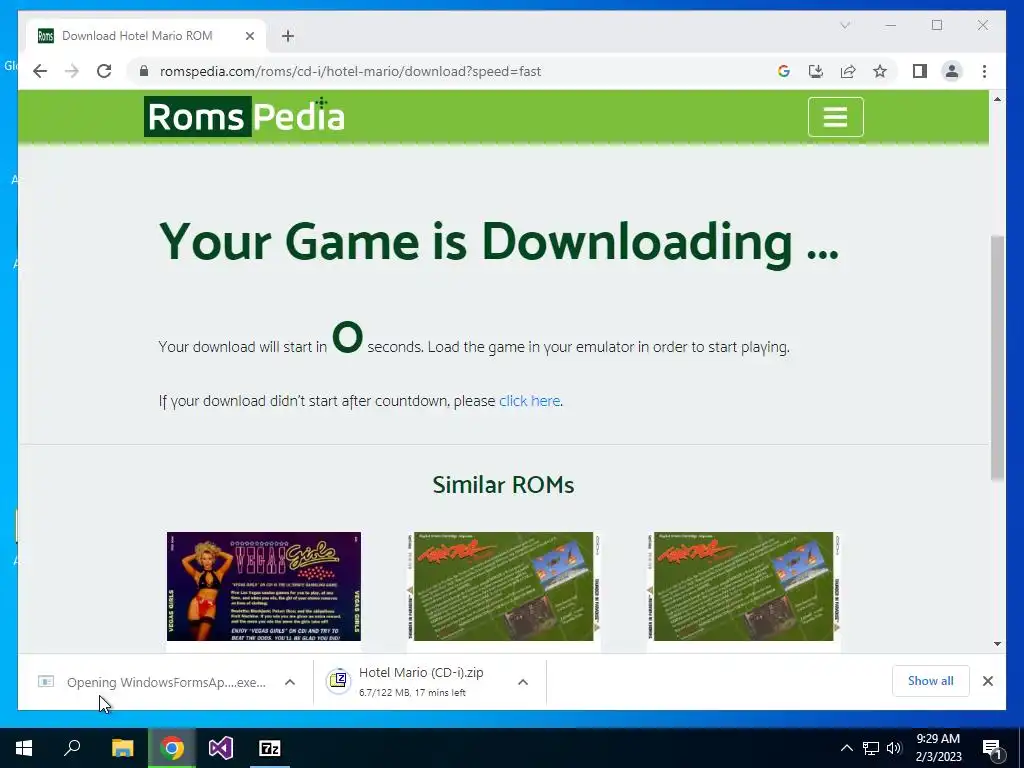Click the scrollbar up arrow
The width and height of the screenshot is (1024, 768).
coord(997,99)
